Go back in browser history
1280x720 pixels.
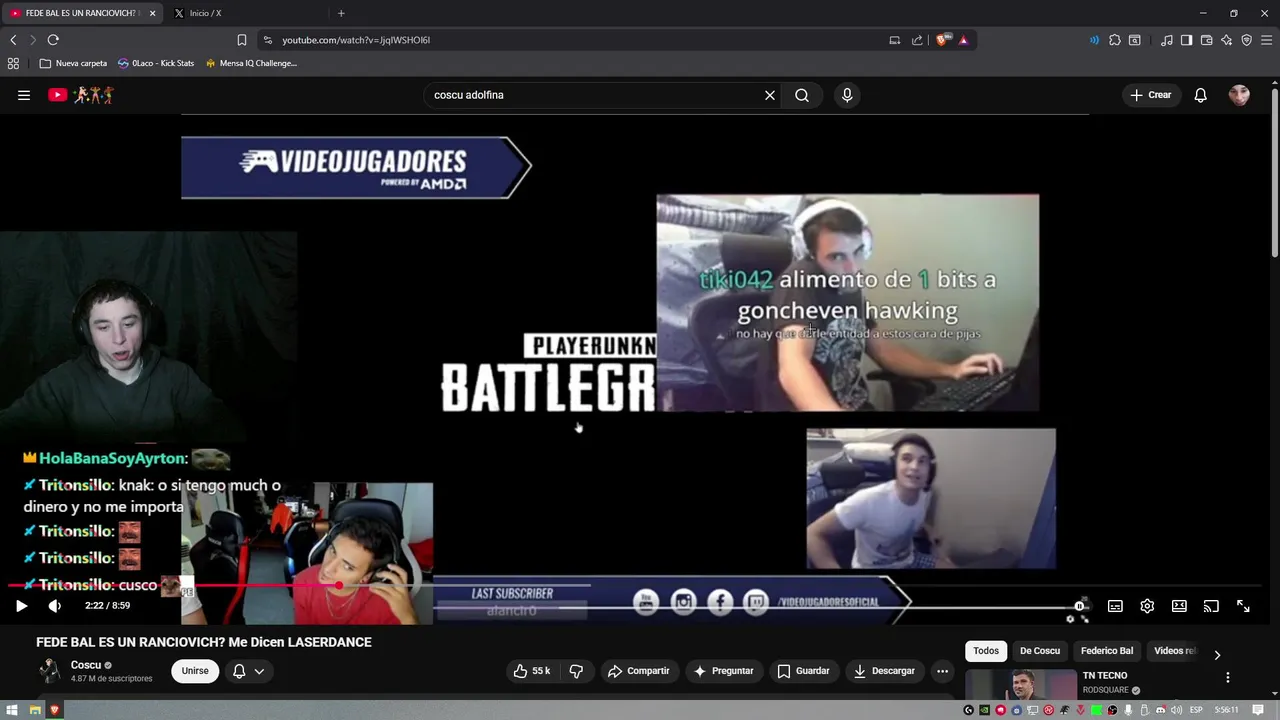13,40
